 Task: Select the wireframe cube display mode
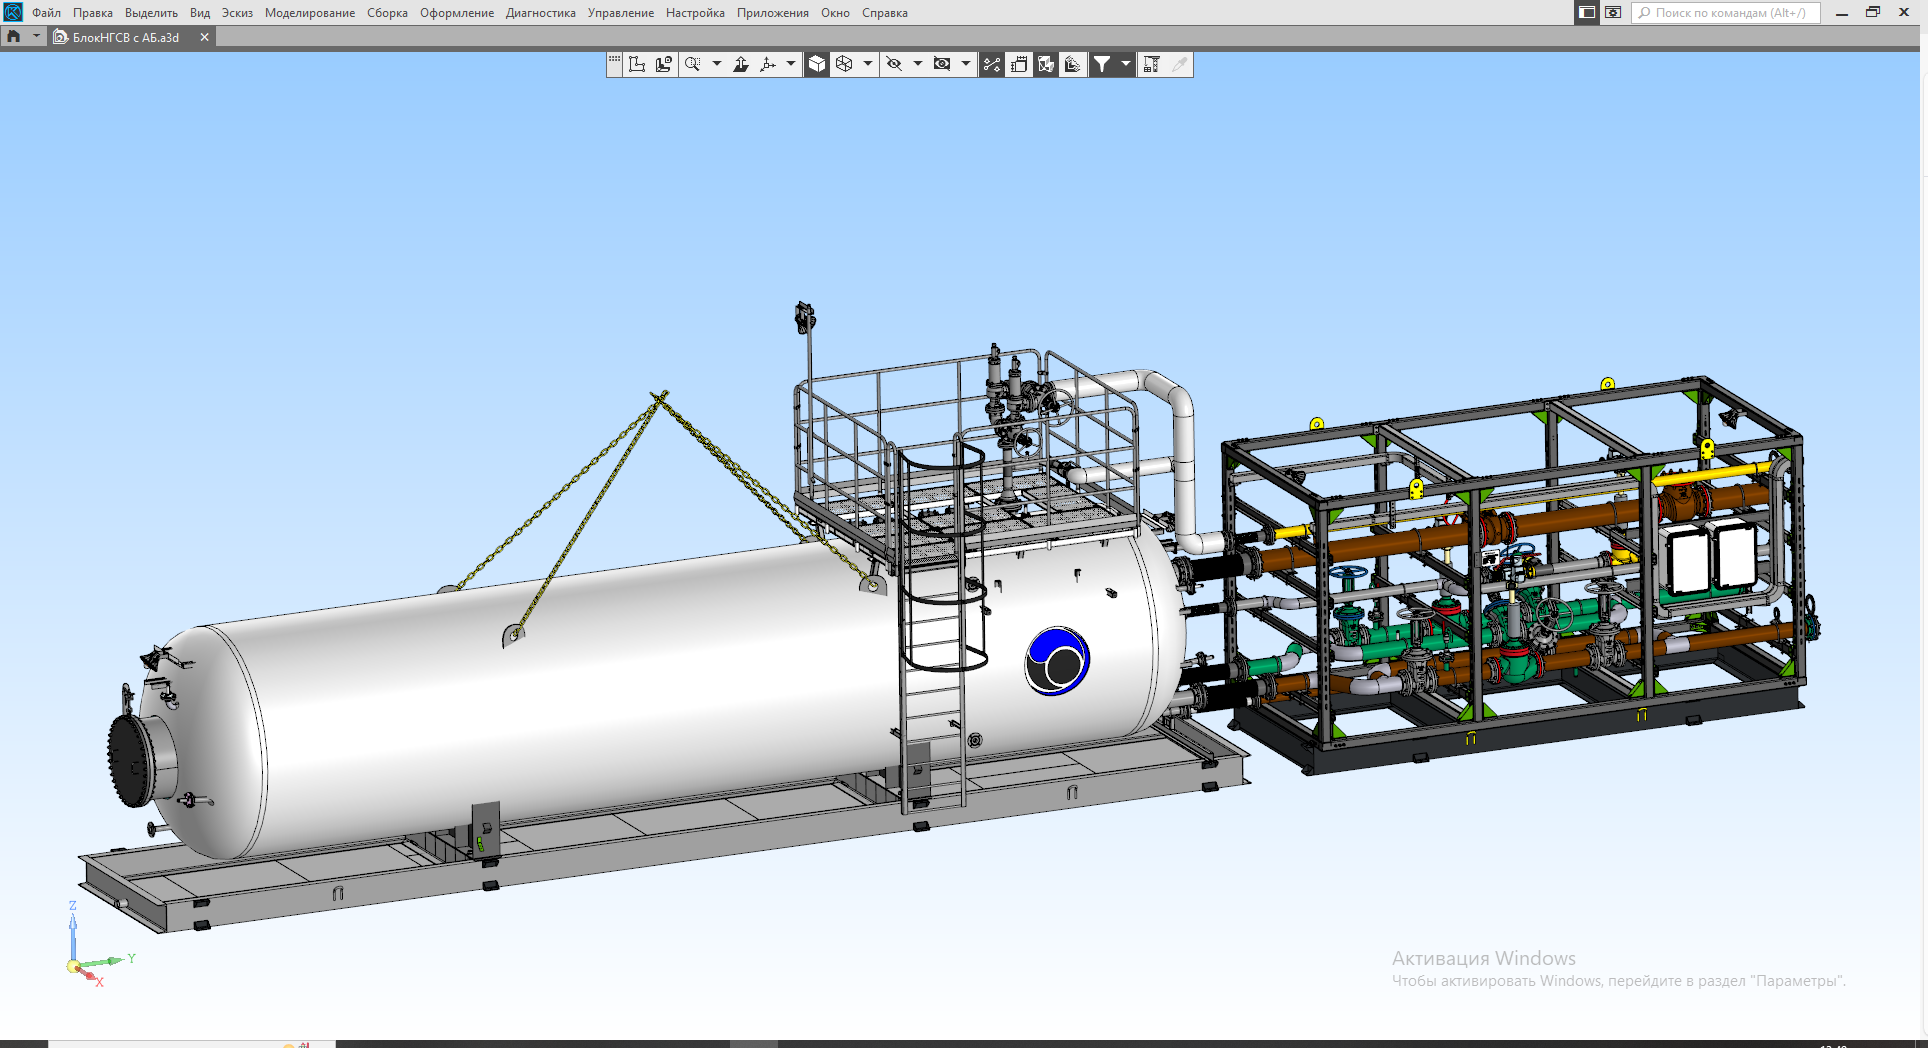(844, 64)
